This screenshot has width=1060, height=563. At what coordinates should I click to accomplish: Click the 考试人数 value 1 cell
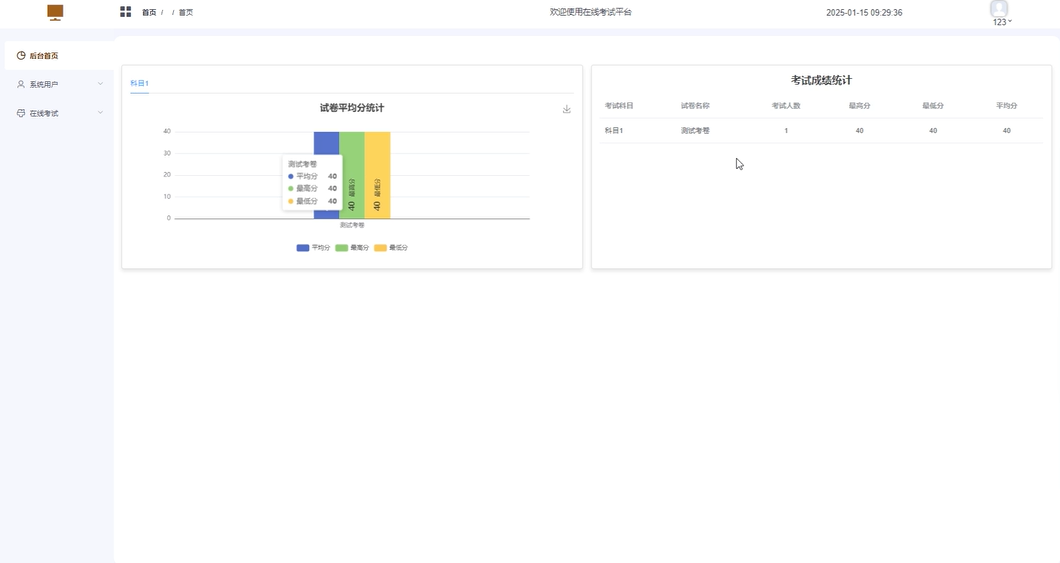(786, 130)
